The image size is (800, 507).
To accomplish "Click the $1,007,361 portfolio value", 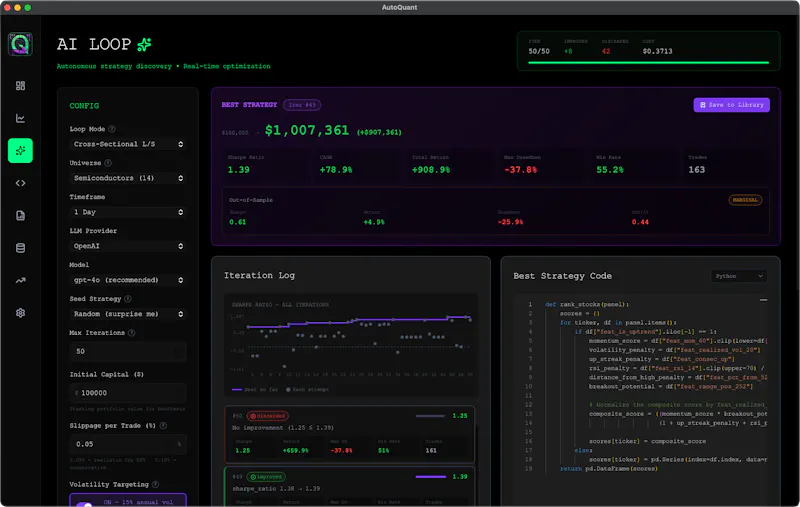I will click(307, 131).
